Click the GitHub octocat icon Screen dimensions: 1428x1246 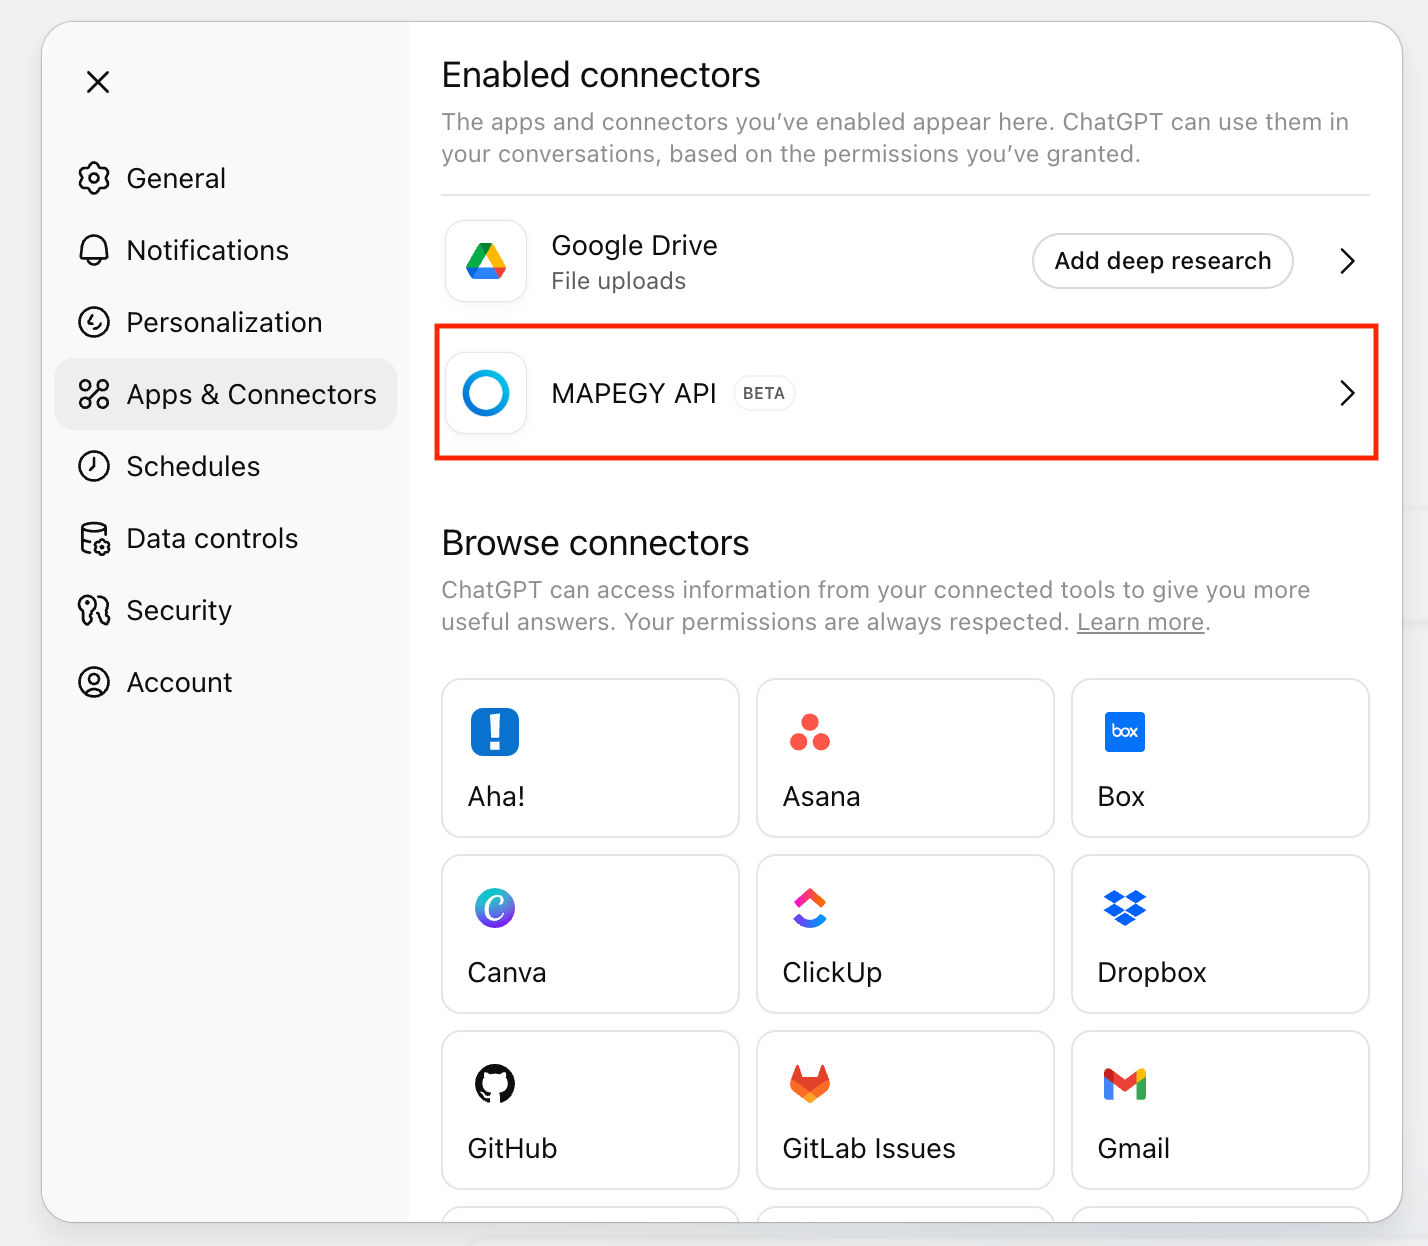(495, 1084)
